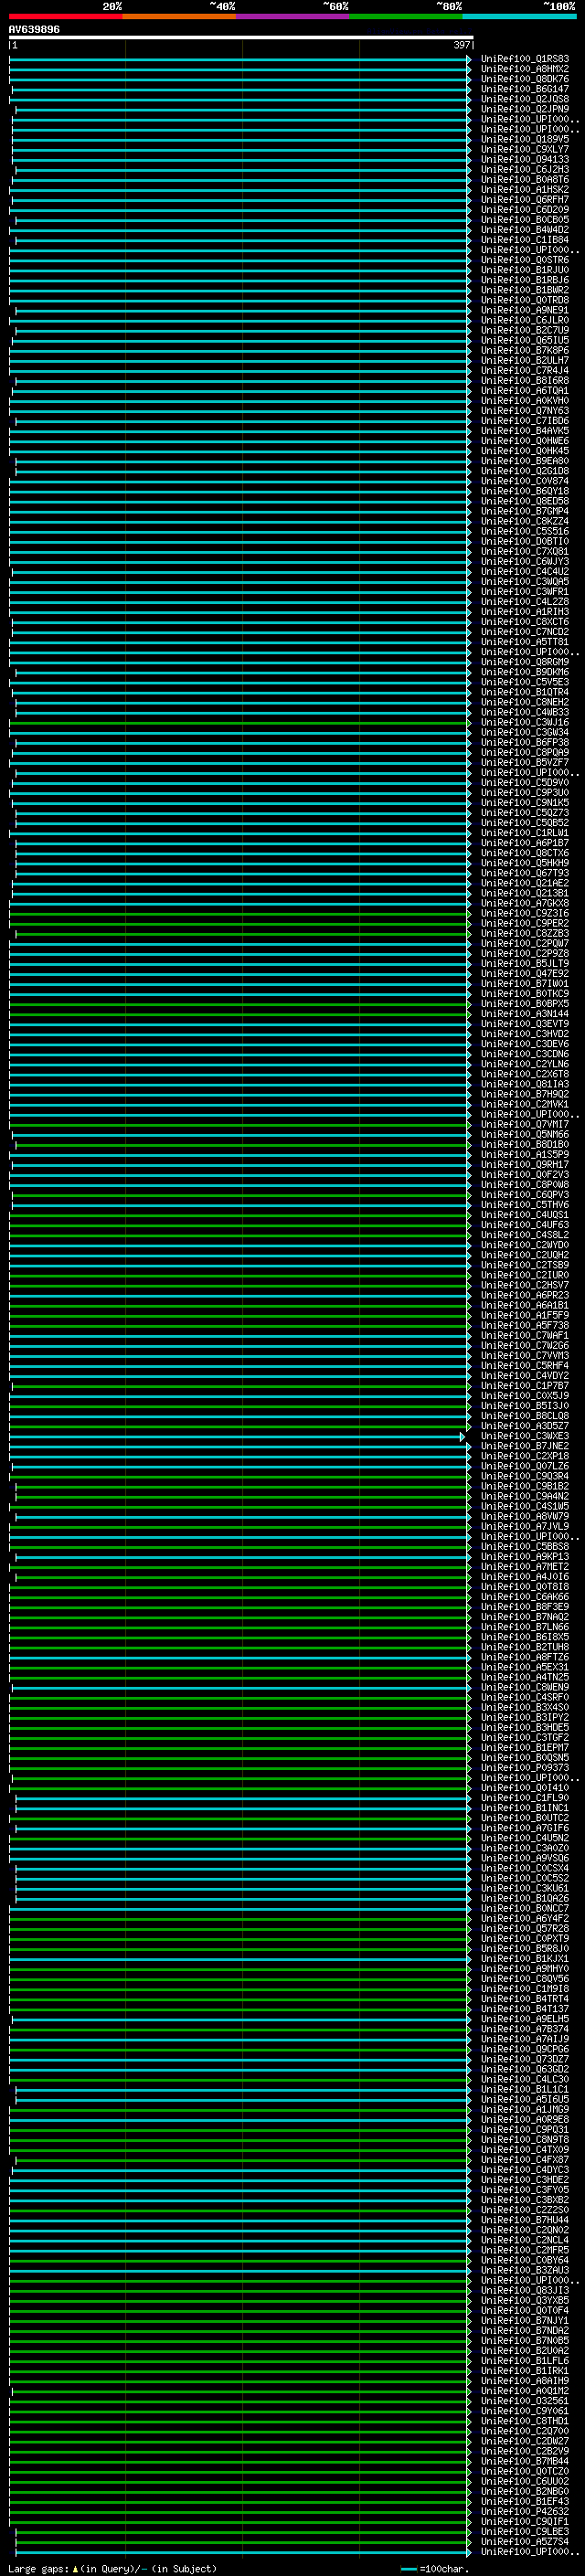Click the white query sequence bar
The width and height of the screenshot is (585, 2576).
point(240,38)
